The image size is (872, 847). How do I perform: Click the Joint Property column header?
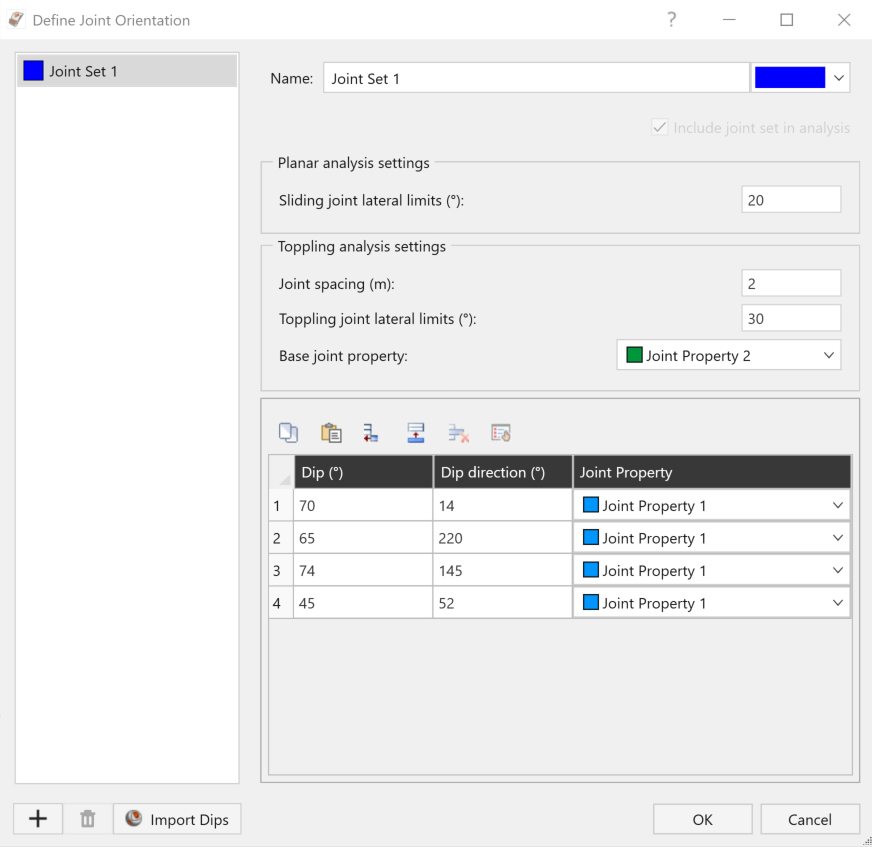(x=712, y=472)
